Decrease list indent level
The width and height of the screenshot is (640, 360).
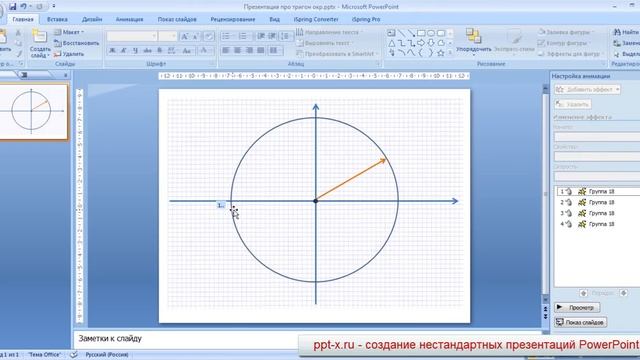261,36
